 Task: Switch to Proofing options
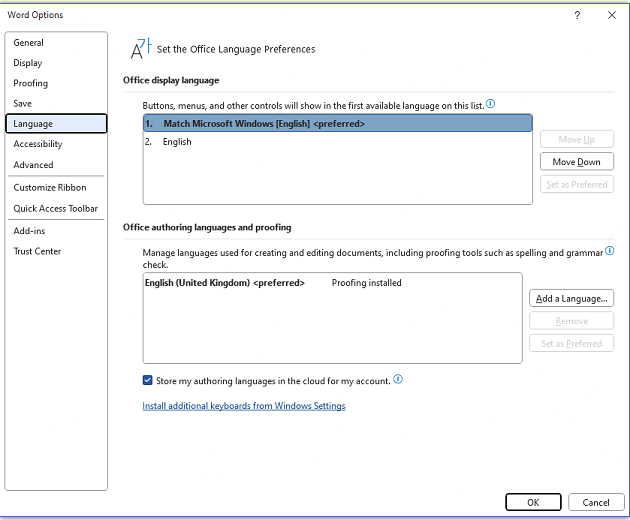click(56, 83)
